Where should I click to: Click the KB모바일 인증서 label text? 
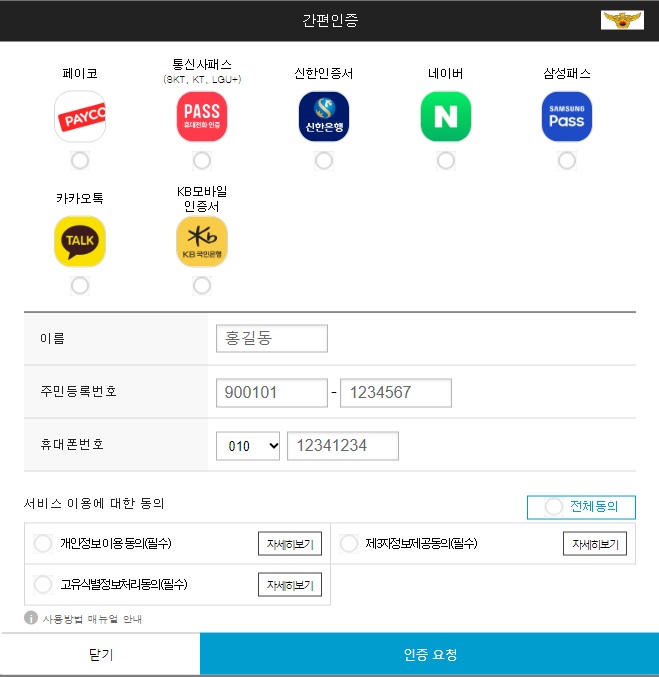[202, 199]
